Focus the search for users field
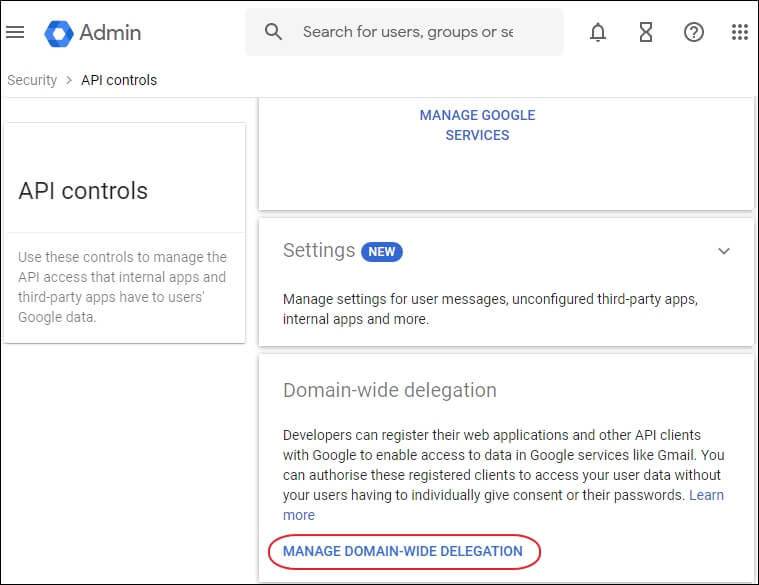This screenshot has width=759, height=585. click(404, 32)
